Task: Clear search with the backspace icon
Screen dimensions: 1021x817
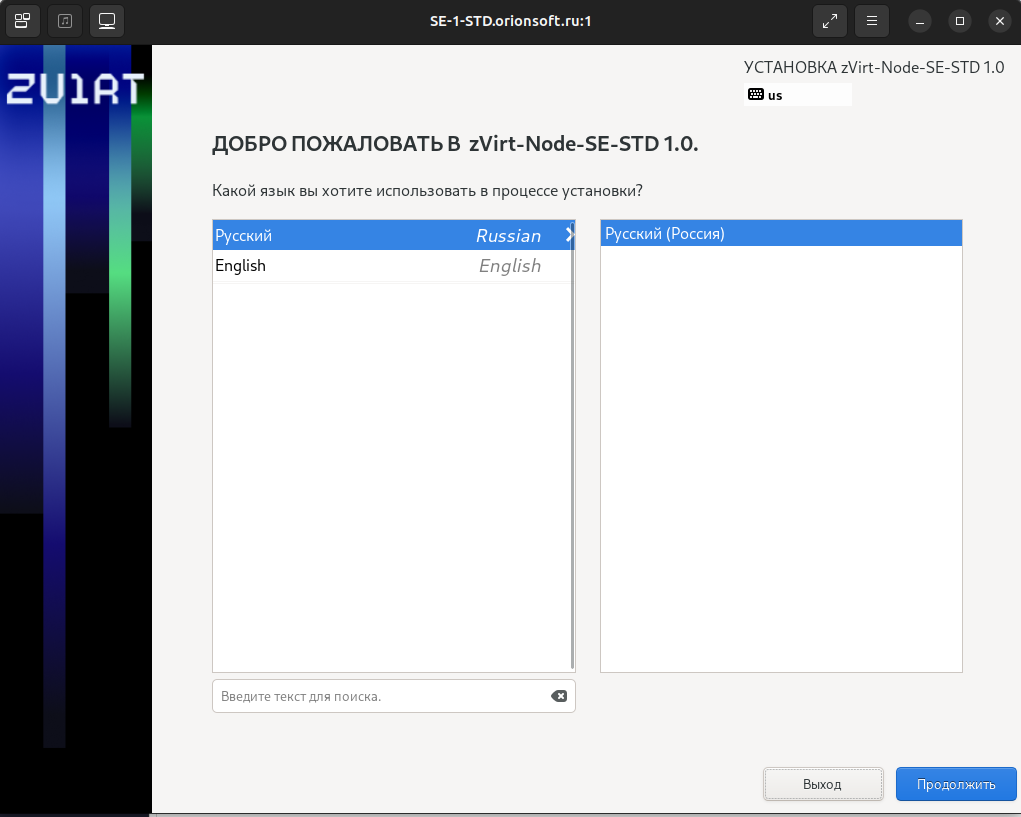Action: (x=559, y=697)
